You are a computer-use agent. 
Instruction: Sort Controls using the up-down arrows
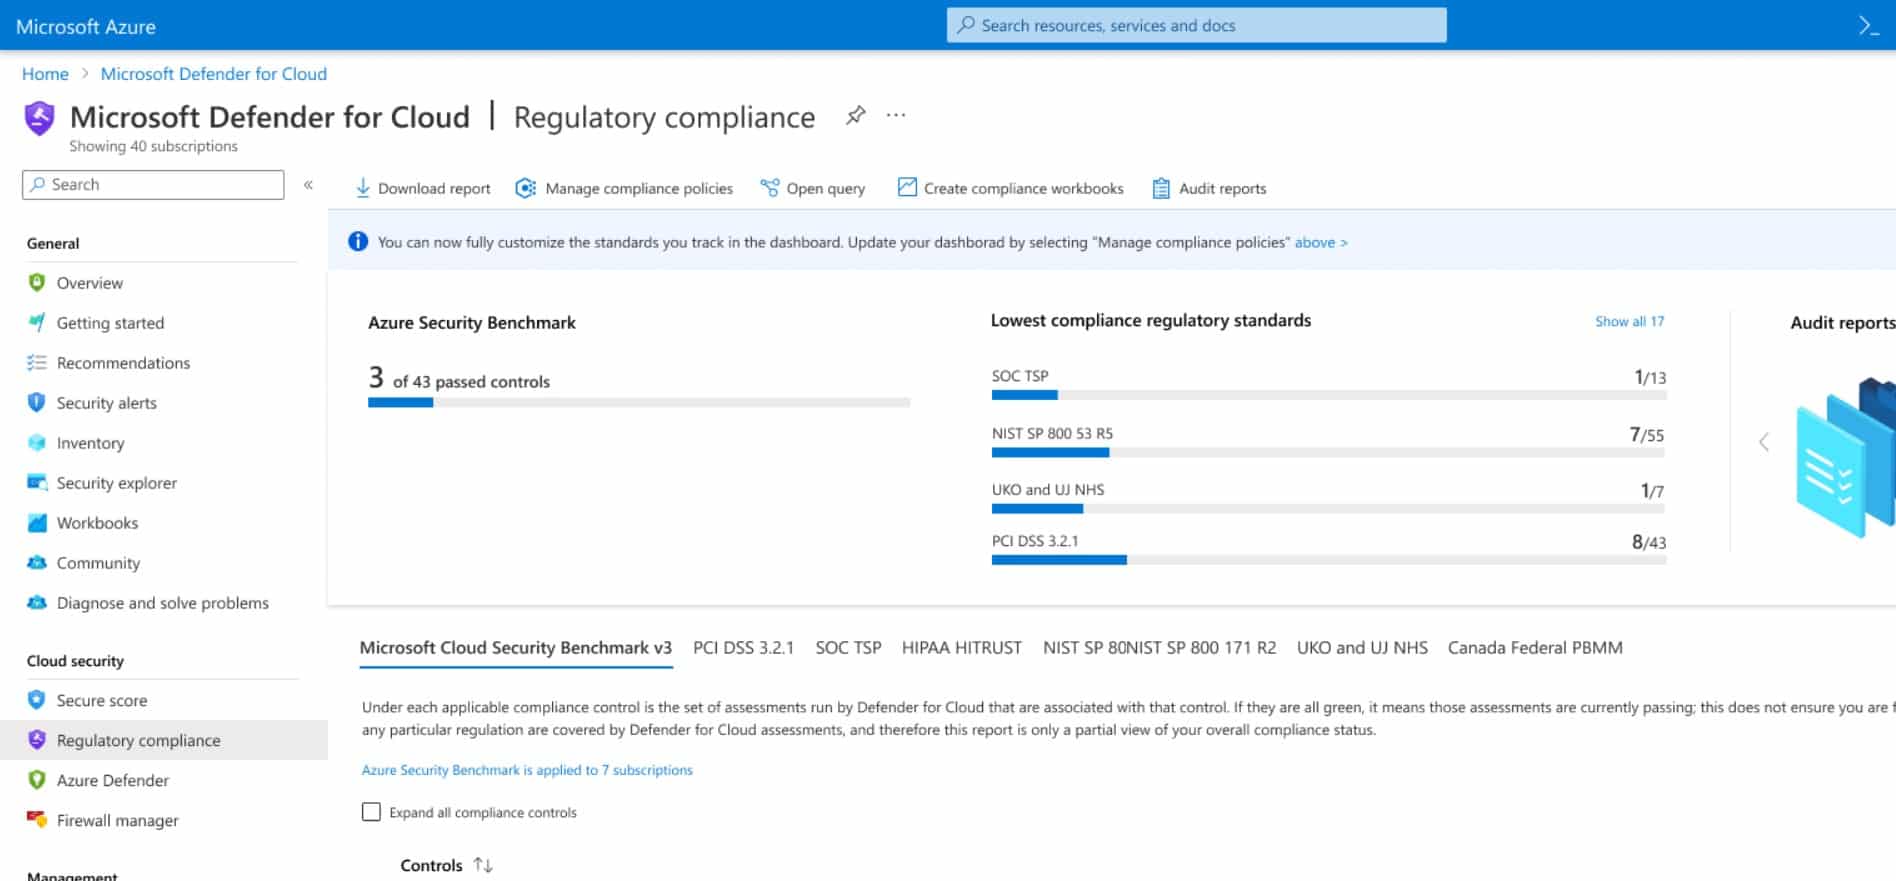click(x=484, y=865)
